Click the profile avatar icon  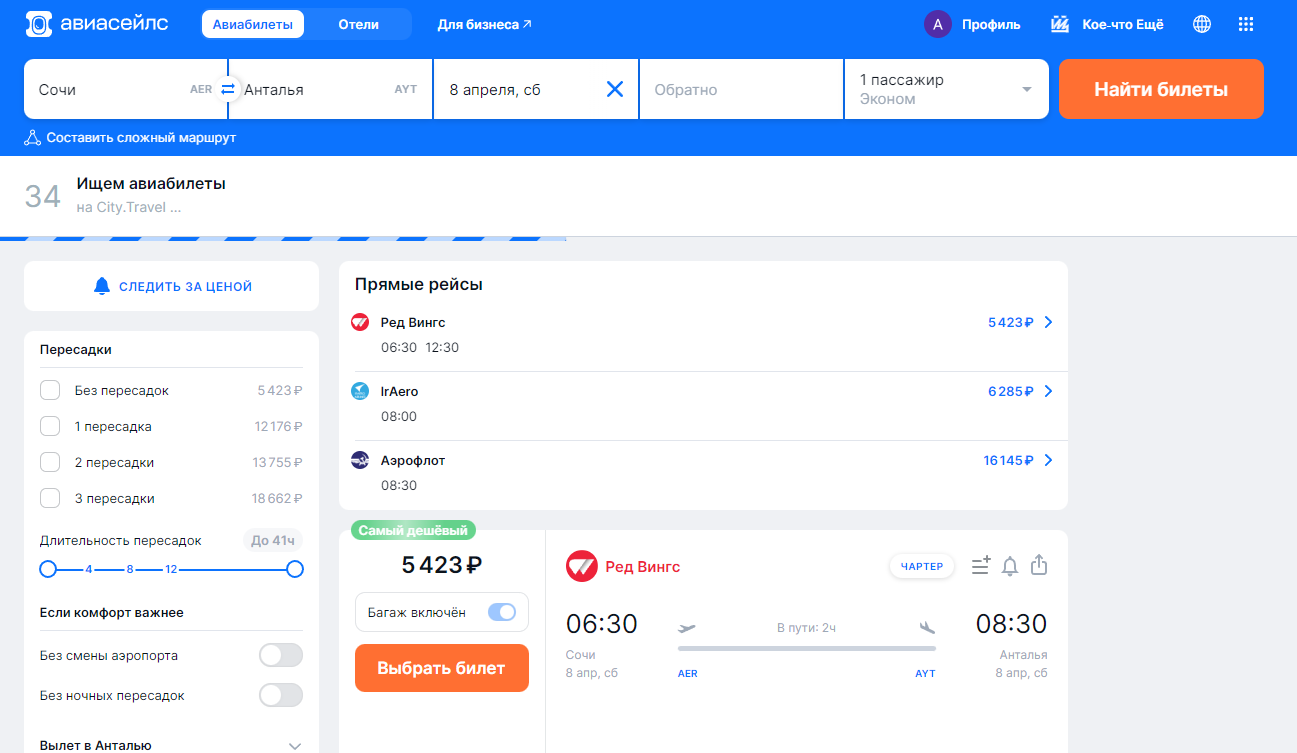point(937,24)
